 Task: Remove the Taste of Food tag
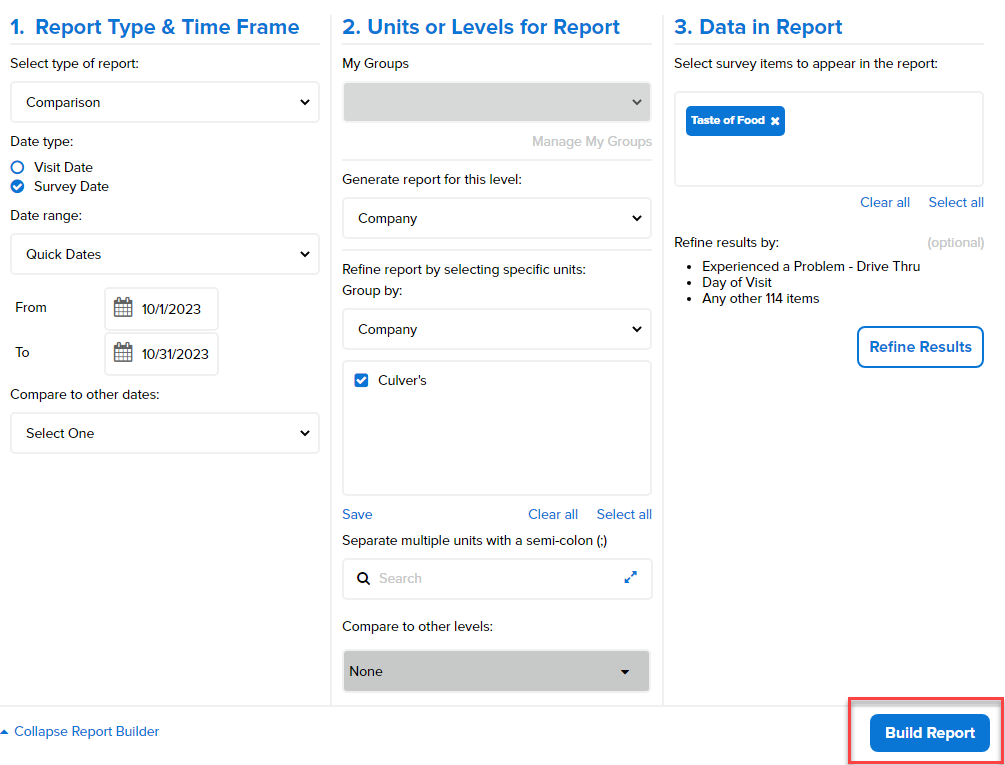775,121
